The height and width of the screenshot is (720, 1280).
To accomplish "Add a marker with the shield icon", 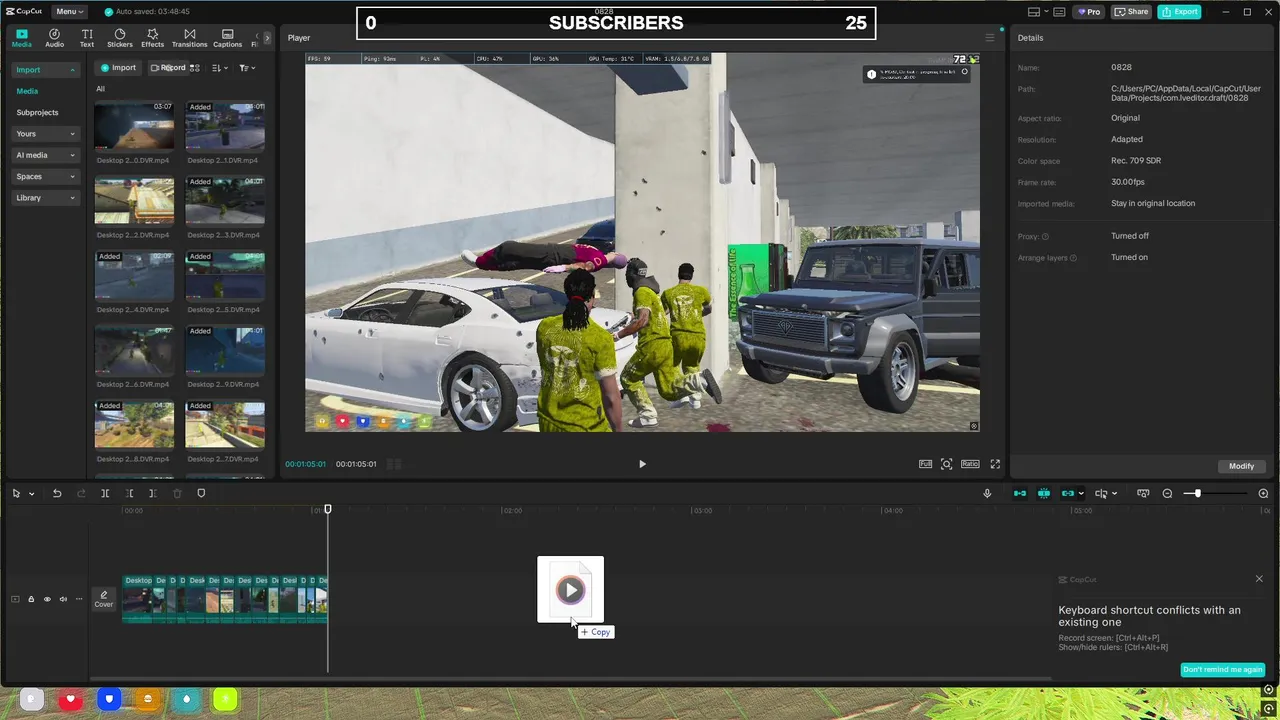I will coord(201,493).
